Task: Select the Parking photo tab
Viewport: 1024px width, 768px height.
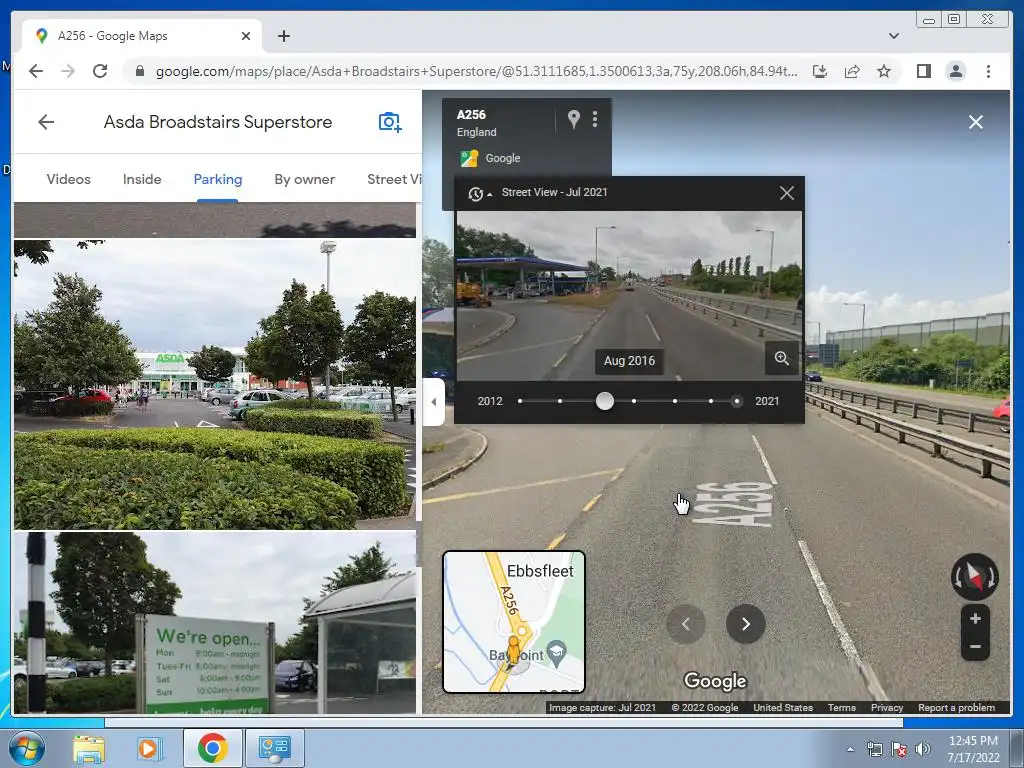Action: (217, 179)
